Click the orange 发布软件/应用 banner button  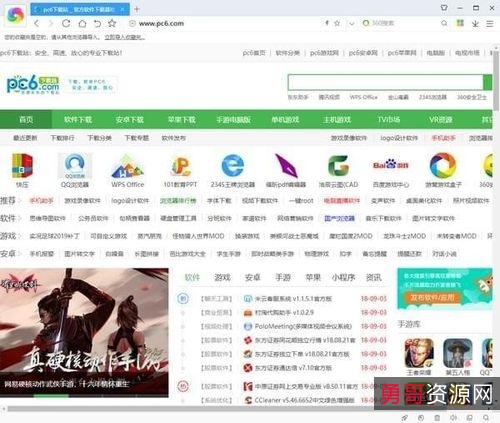[x=432, y=297]
